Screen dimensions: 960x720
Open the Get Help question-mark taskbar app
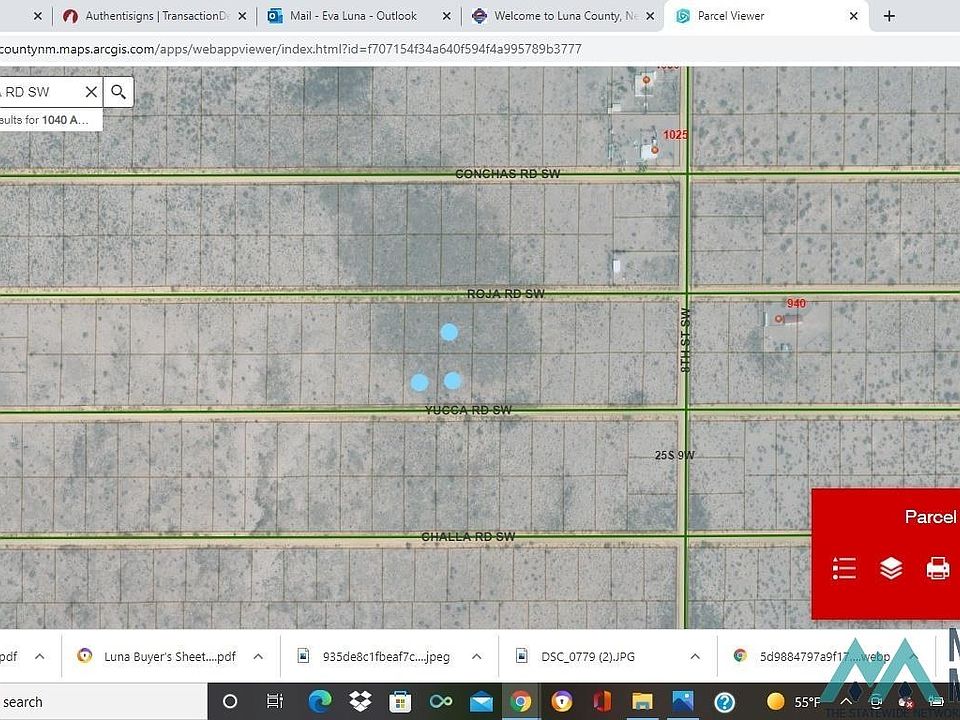click(724, 702)
